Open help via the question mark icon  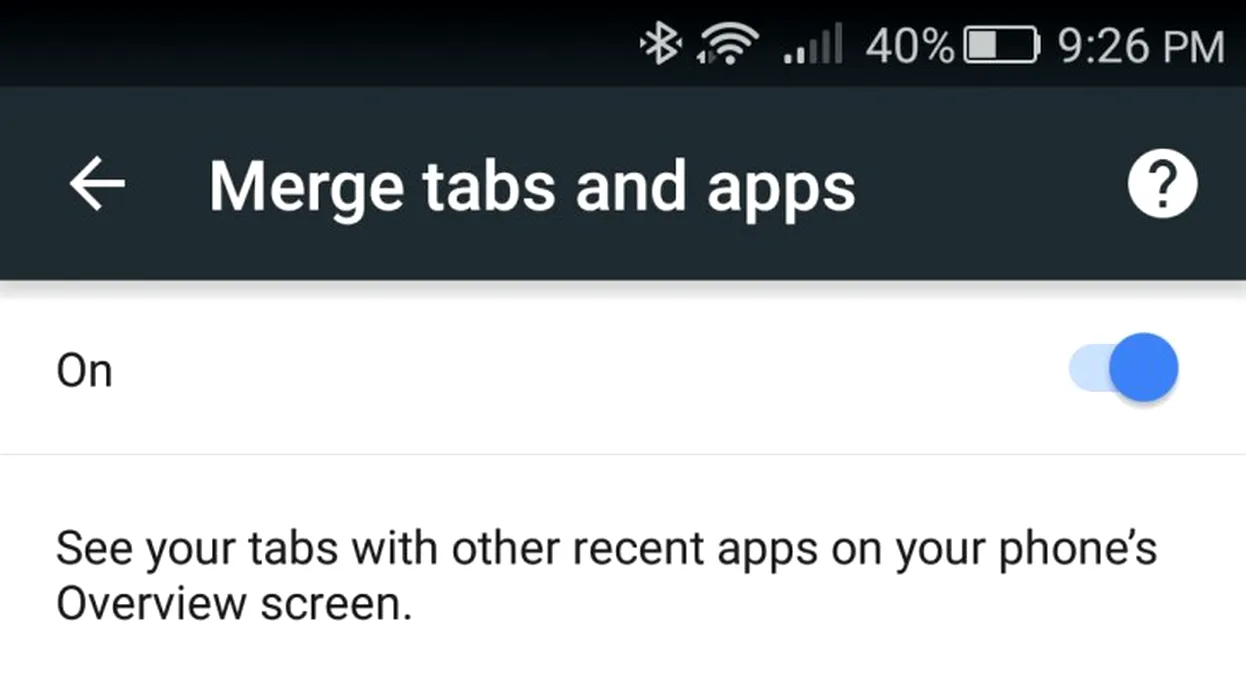point(1162,185)
